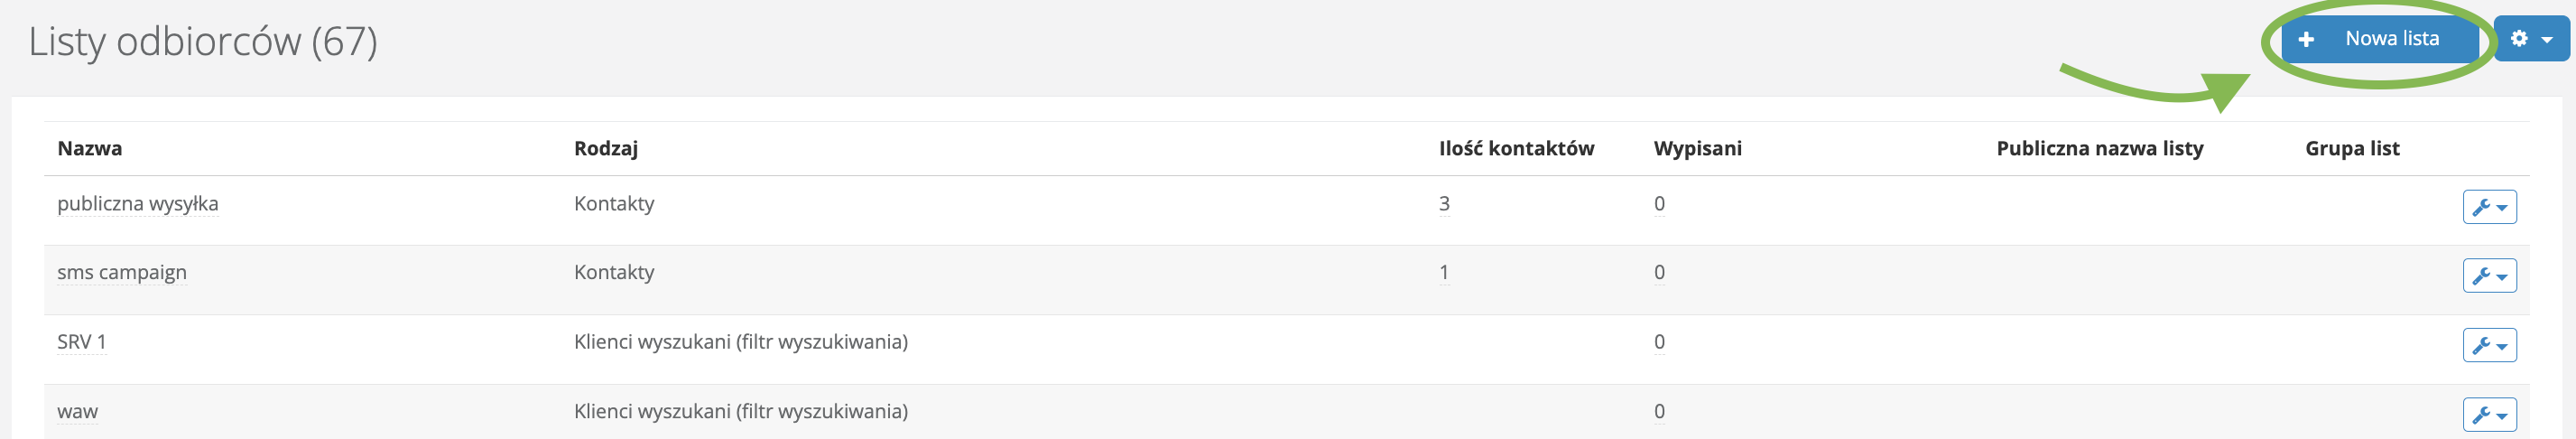Viewport: 2576px width, 439px height.
Task: Open wrench actions for waw list
Action: (x=2489, y=414)
